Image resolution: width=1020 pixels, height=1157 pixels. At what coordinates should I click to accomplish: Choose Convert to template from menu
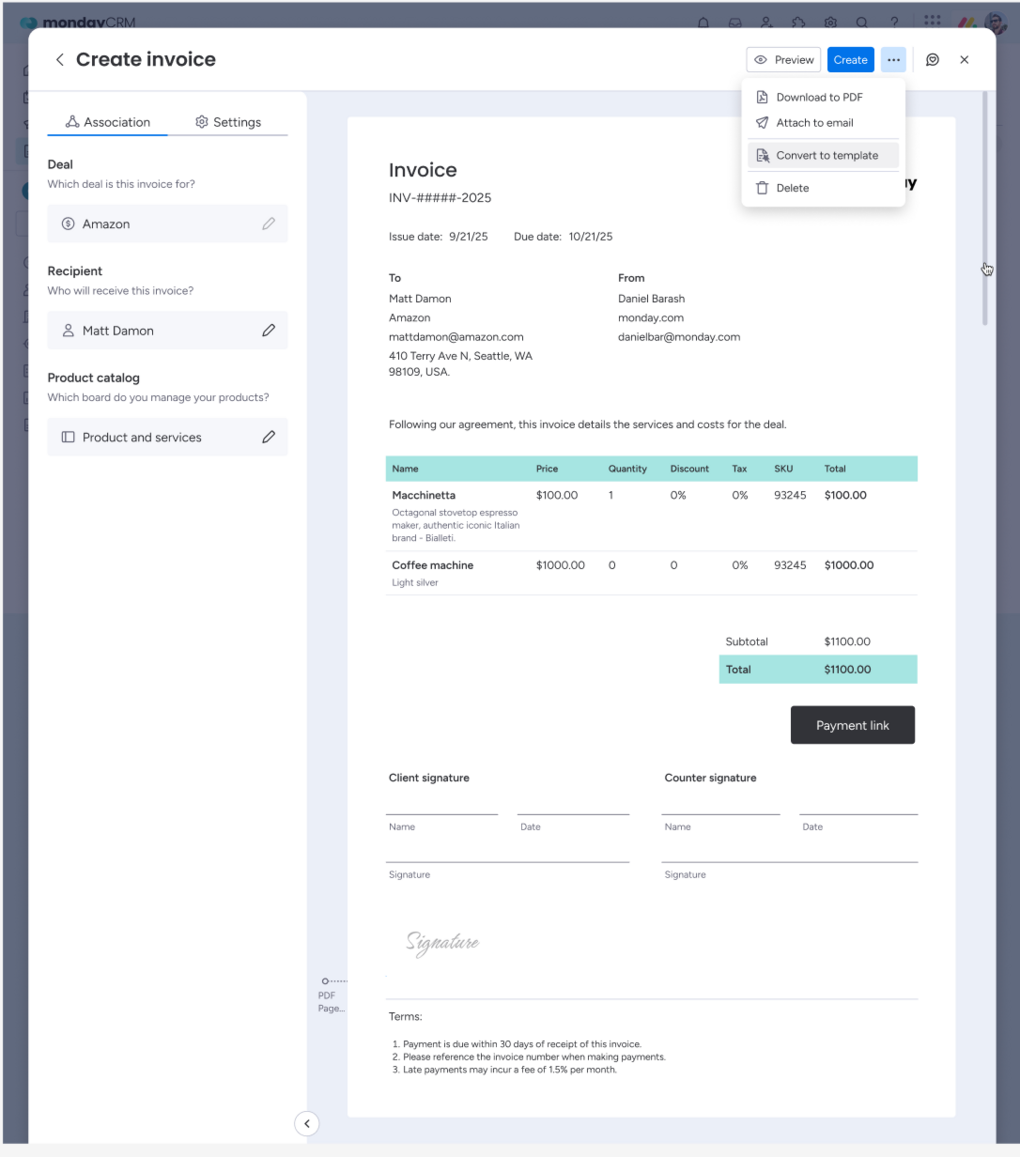826,155
